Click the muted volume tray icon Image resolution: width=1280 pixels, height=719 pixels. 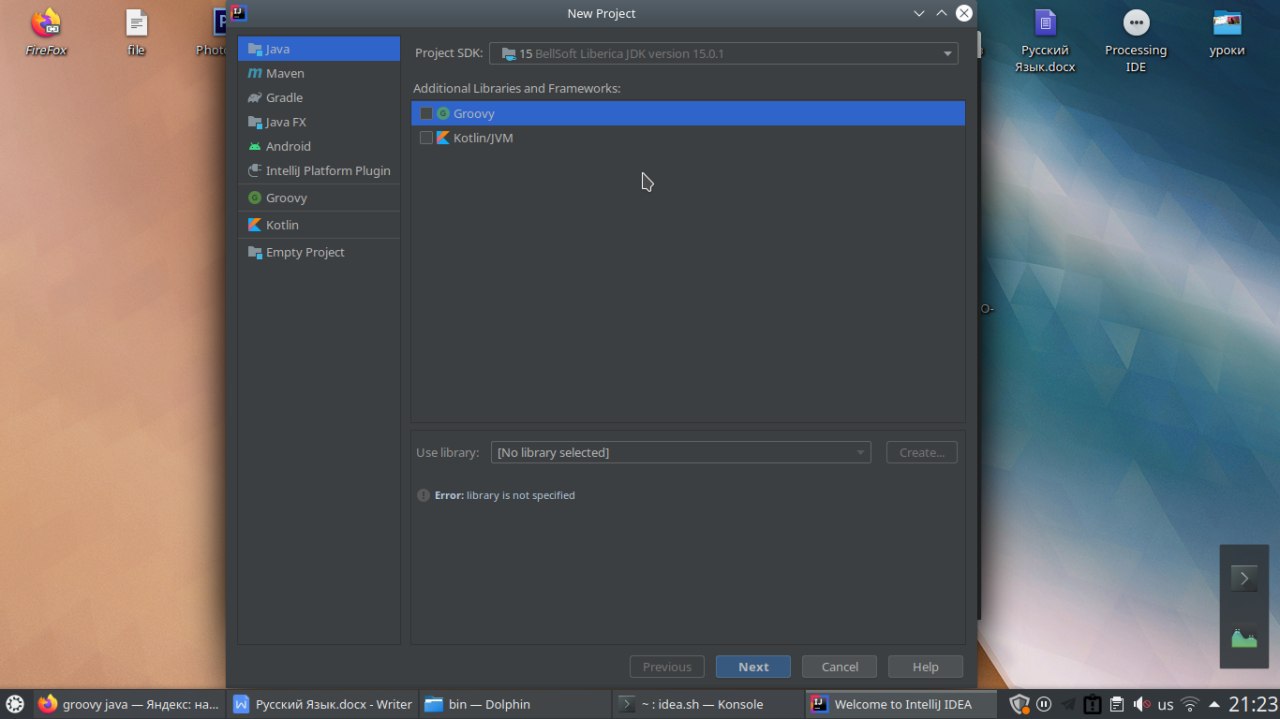1141,704
